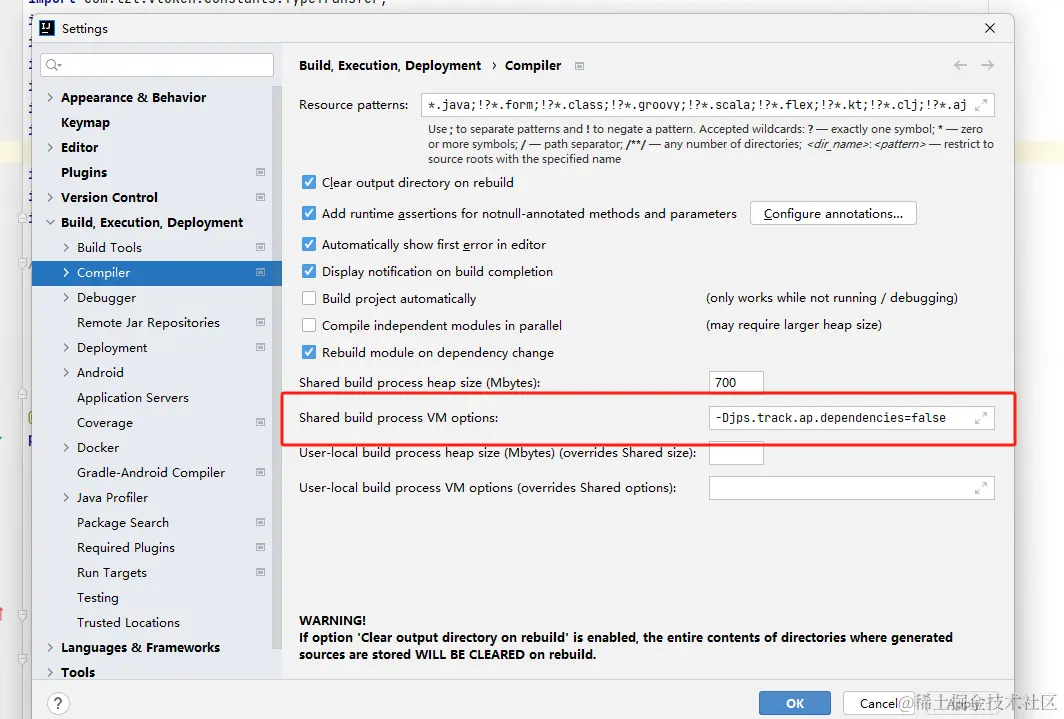Expand the Android node chevron
This screenshot has height=719, width=1064.
click(66, 372)
